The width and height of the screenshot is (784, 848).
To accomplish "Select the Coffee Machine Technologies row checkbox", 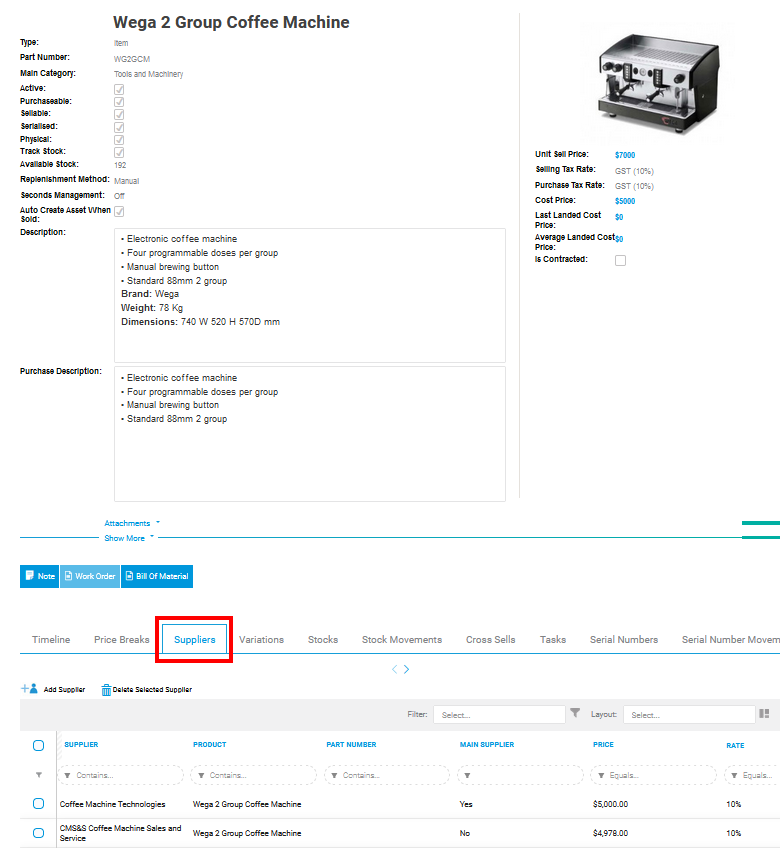I will pyautogui.click(x=38, y=804).
